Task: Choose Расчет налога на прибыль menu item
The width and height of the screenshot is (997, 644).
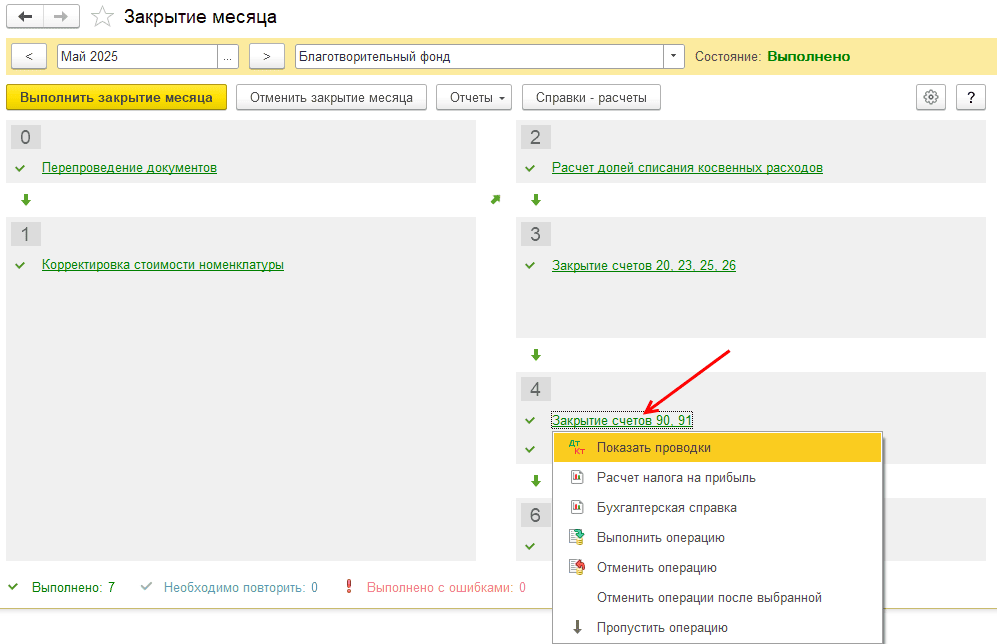Action: [676, 478]
